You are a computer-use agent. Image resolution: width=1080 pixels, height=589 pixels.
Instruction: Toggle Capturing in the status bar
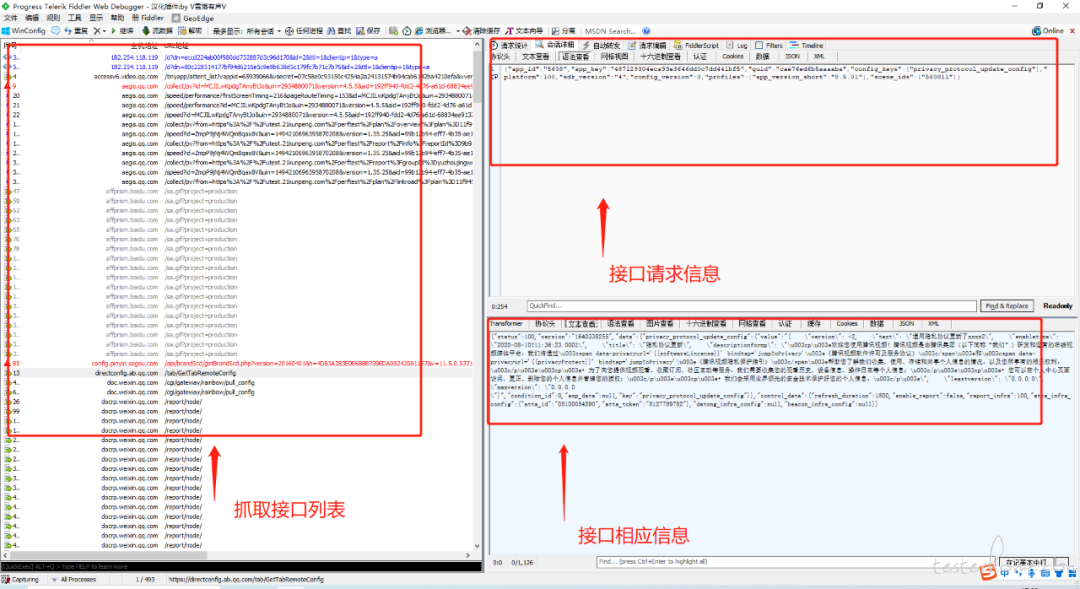point(21,579)
